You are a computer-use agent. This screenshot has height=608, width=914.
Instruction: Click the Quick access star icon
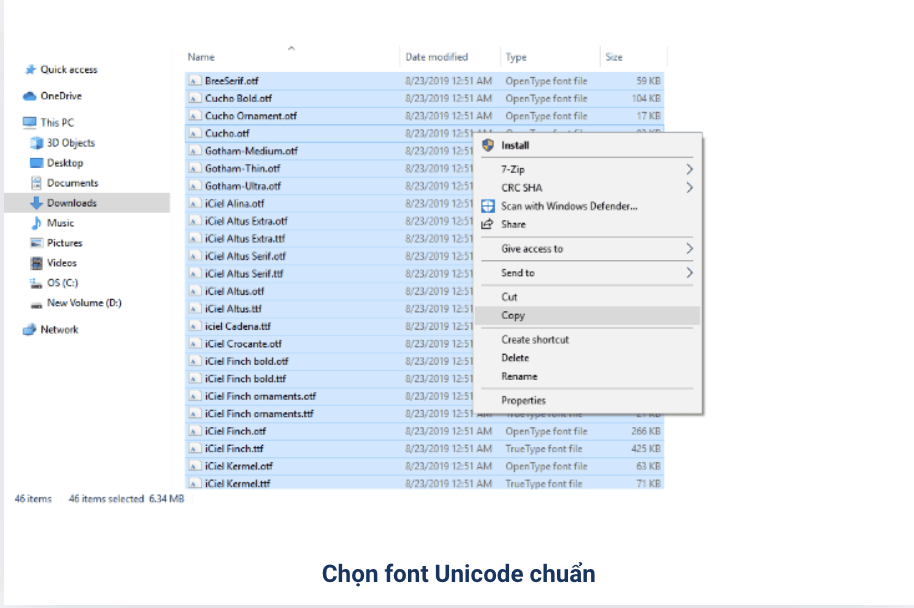point(31,70)
